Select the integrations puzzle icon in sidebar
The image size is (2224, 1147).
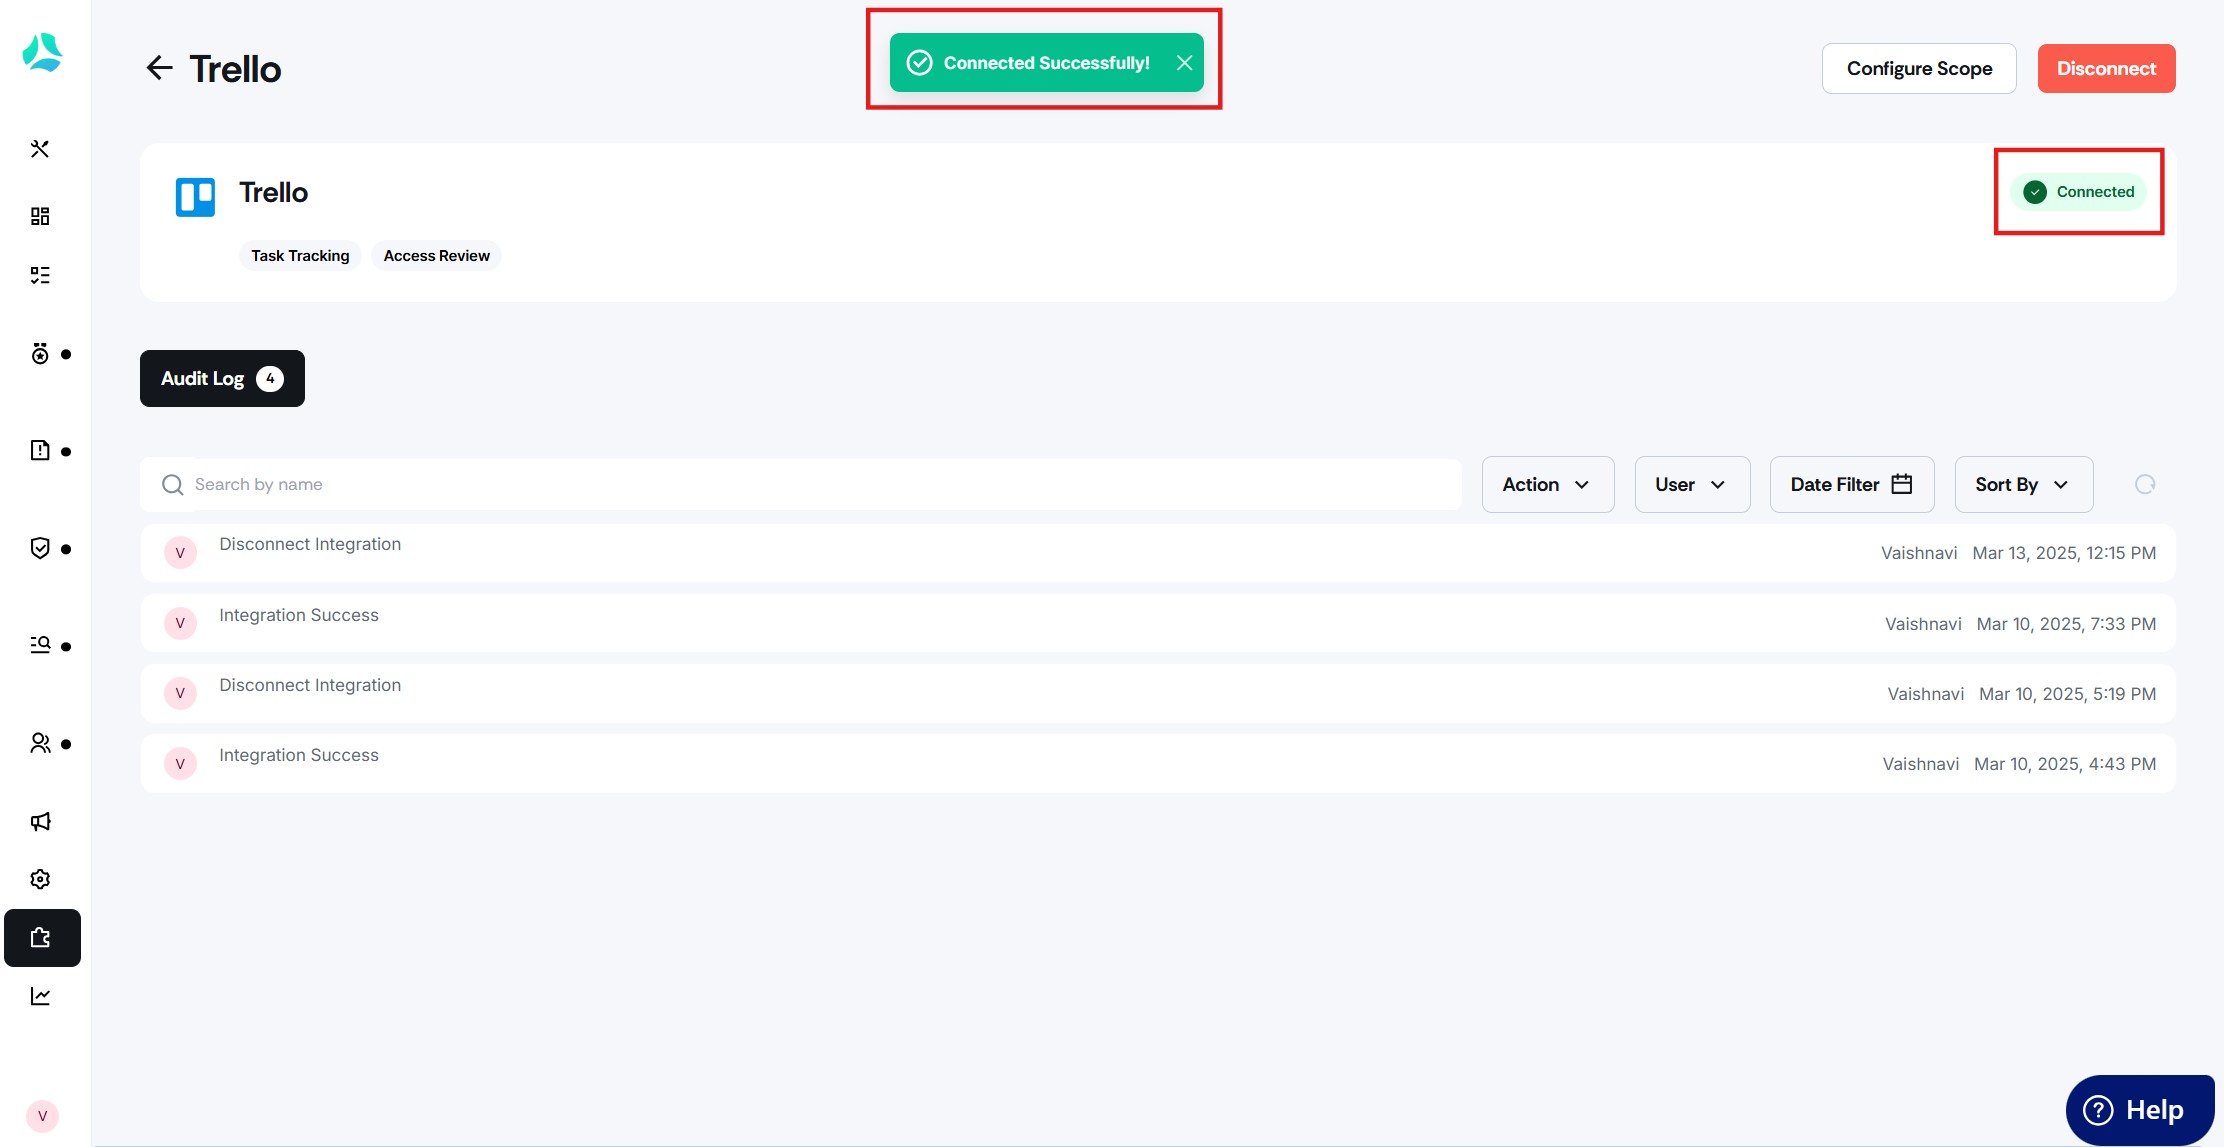pos(42,938)
